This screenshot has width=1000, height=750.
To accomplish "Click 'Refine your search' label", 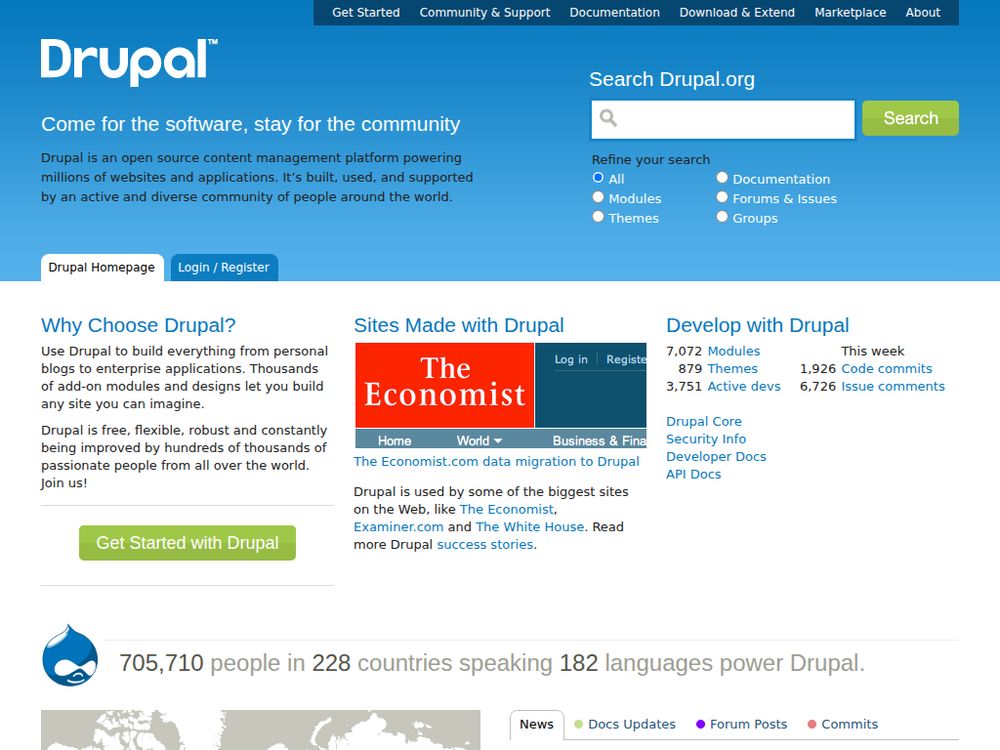I will (651, 159).
